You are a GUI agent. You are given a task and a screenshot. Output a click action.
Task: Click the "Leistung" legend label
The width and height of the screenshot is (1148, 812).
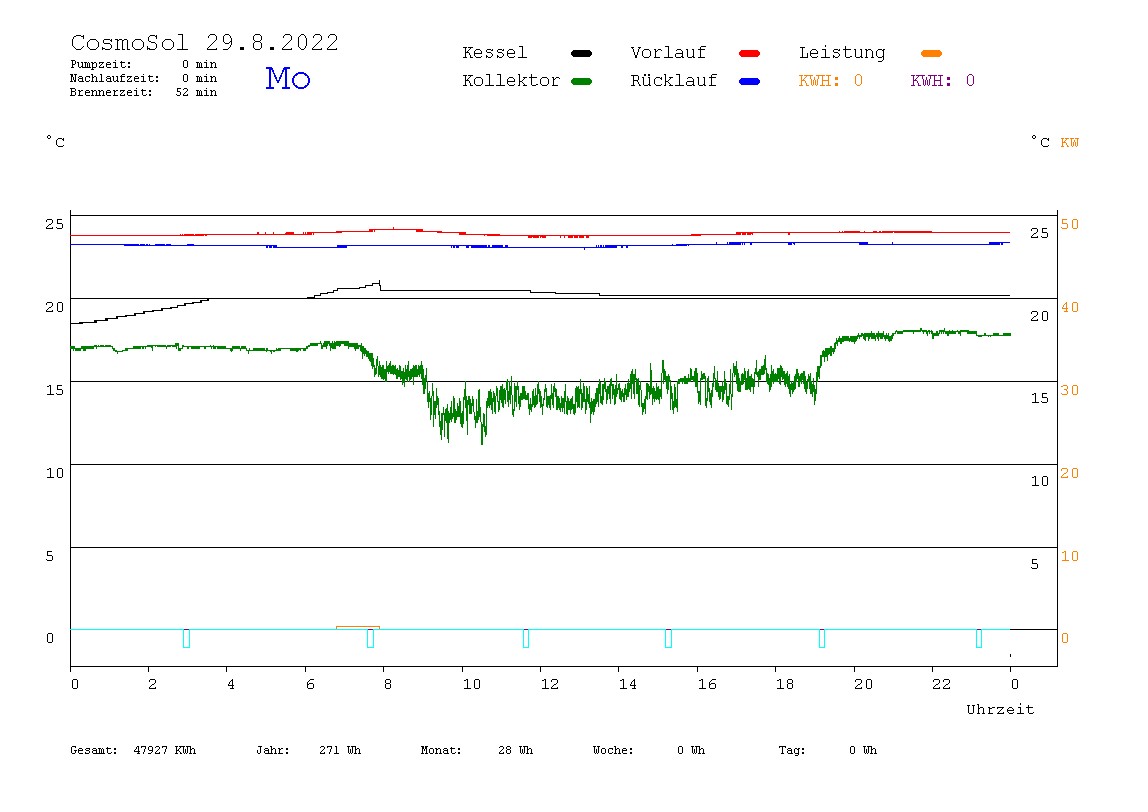pos(842,53)
